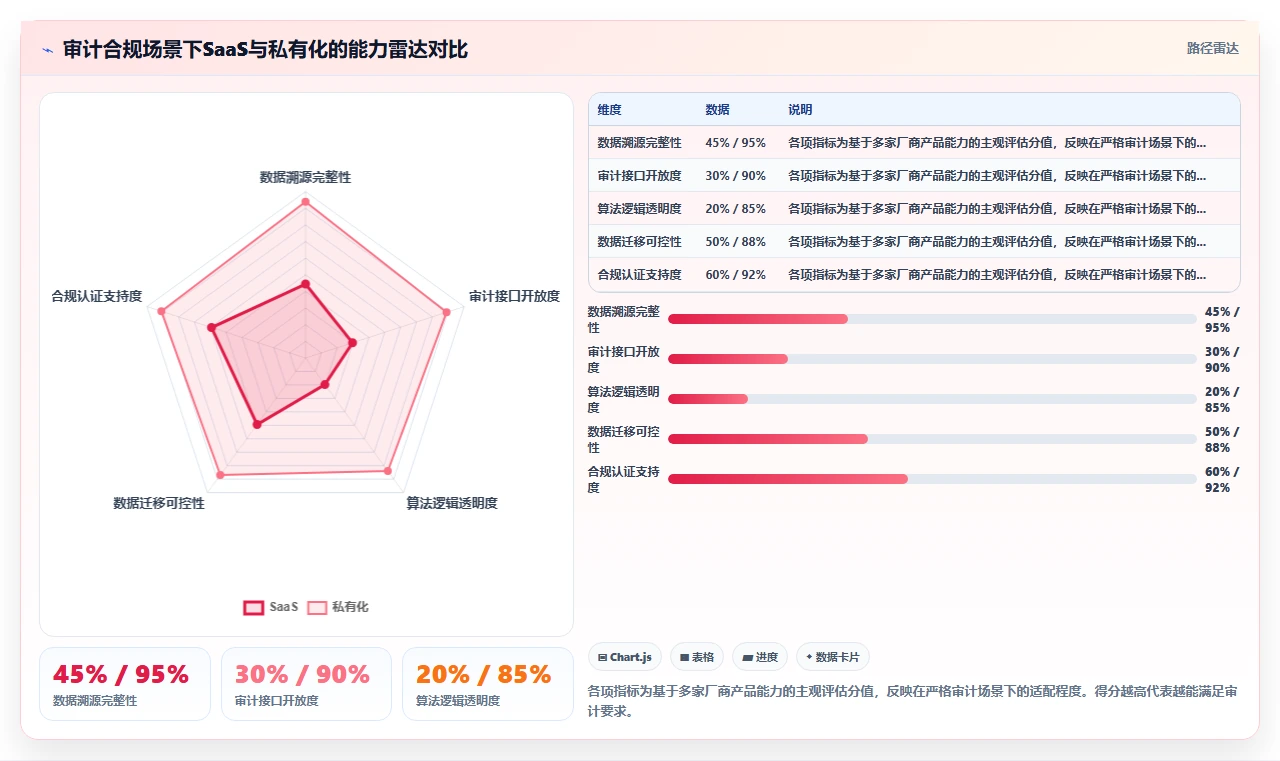Click the 私有化 data point at radar top vertex
The width and height of the screenshot is (1280, 761).
(305, 202)
